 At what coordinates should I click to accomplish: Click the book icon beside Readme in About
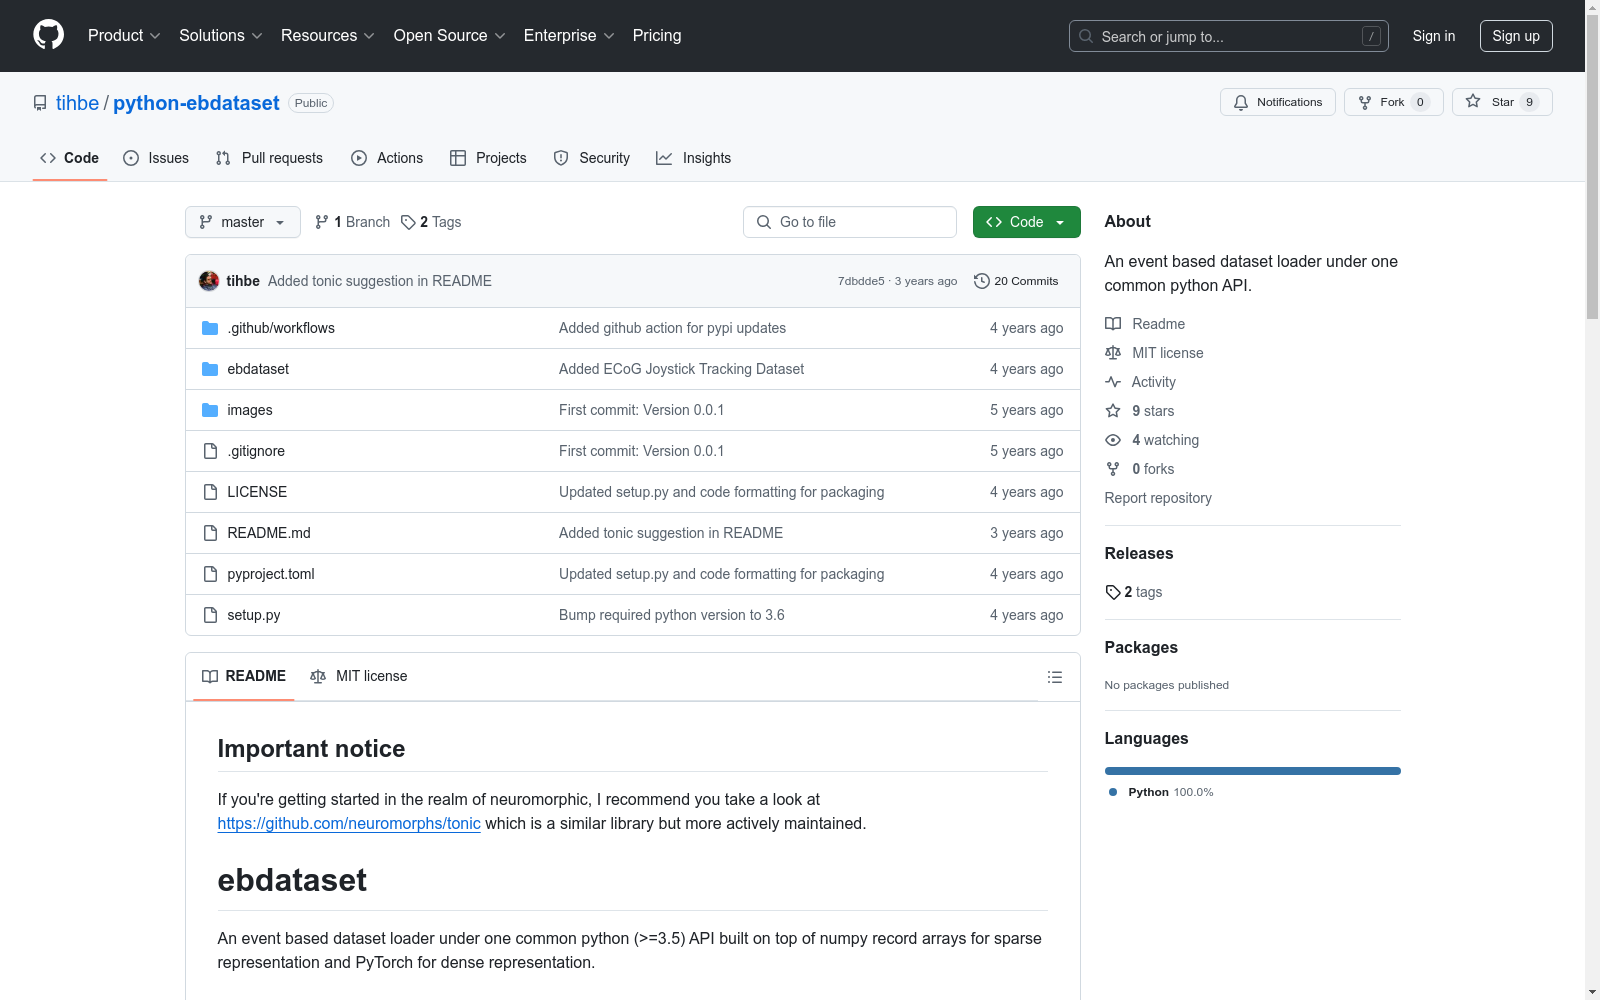pos(1113,324)
